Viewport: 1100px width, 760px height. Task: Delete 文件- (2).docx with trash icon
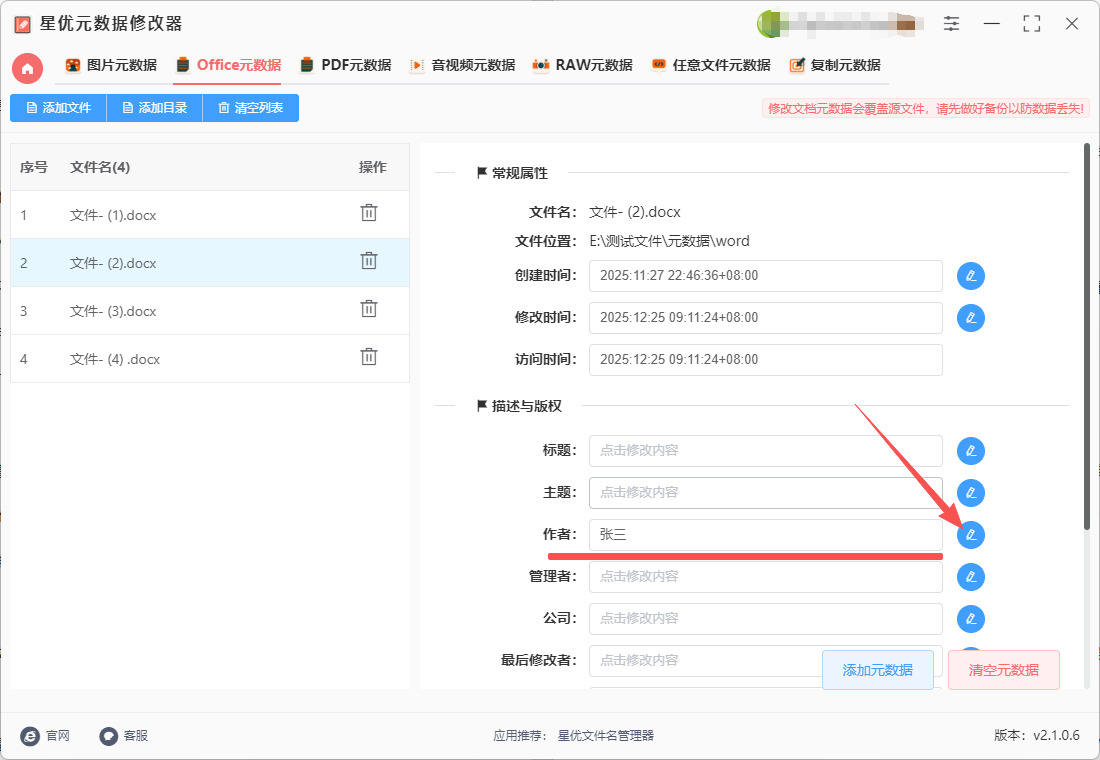tap(369, 261)
